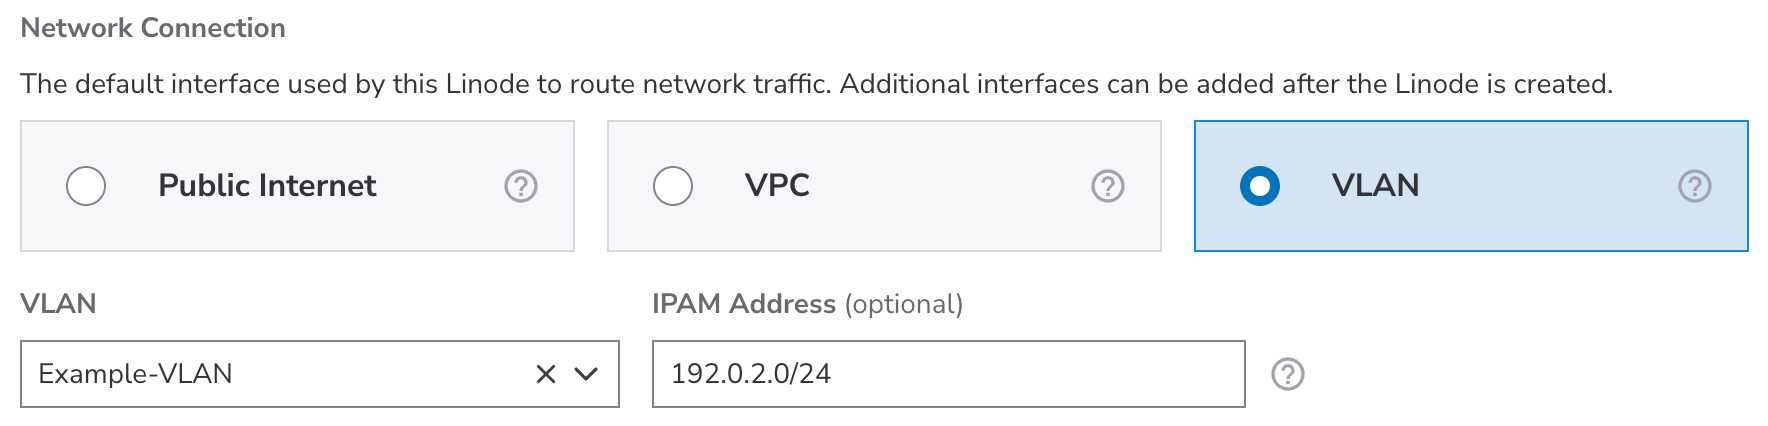Image resolution: width=1768 pixels, height=426 pixels.
Task: Clear the Example-VLAN selection with the X icon
Action: (545, 374)
